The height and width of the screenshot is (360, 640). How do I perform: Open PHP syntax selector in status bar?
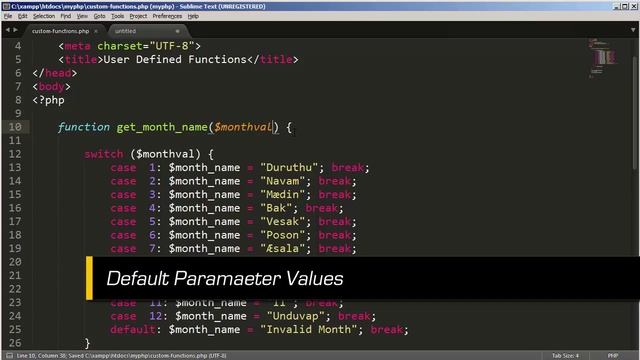(x=612, y=356)
